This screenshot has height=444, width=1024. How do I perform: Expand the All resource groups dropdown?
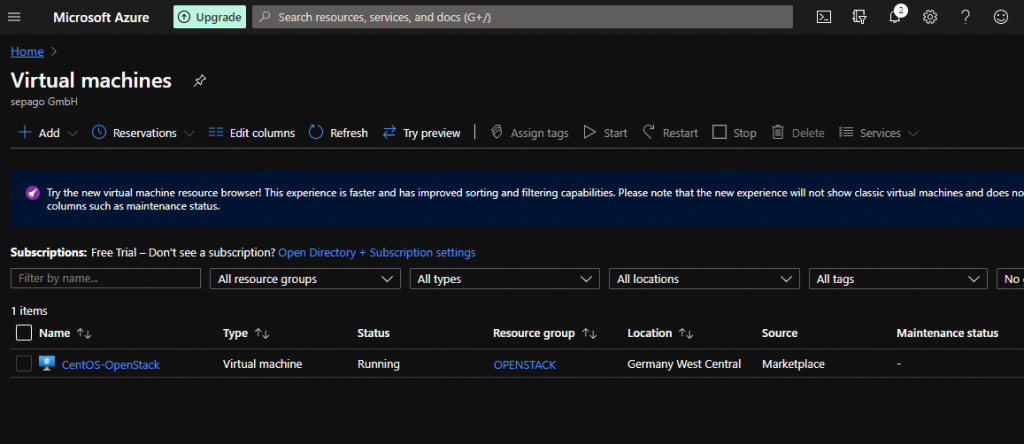click(x=305, y=279)
